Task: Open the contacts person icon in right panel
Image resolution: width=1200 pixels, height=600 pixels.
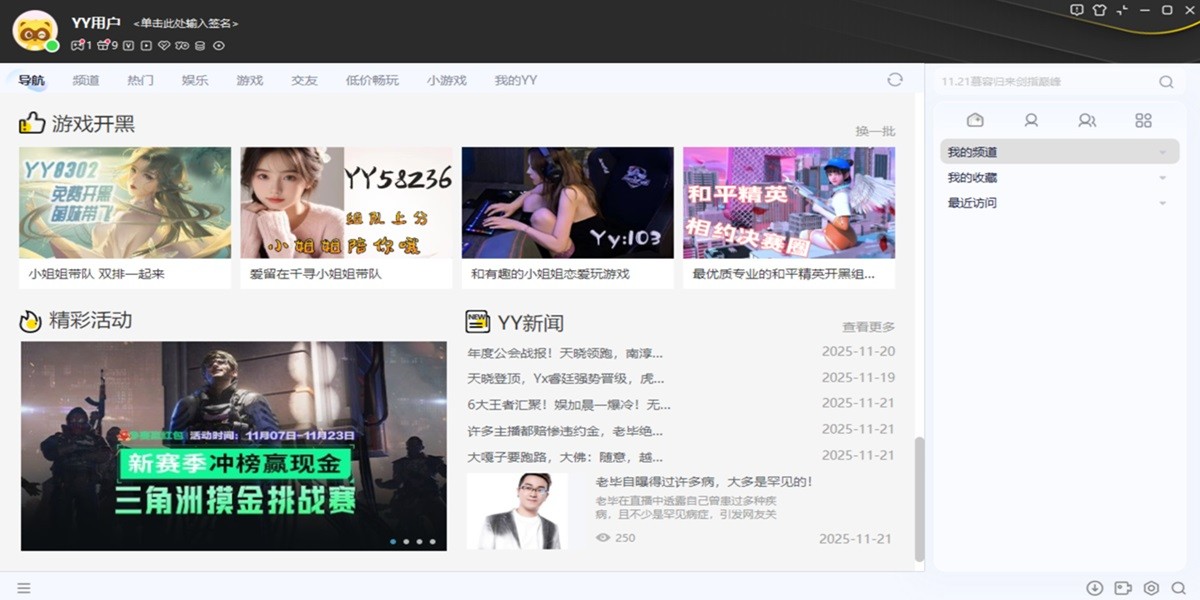Action: 1032,120
